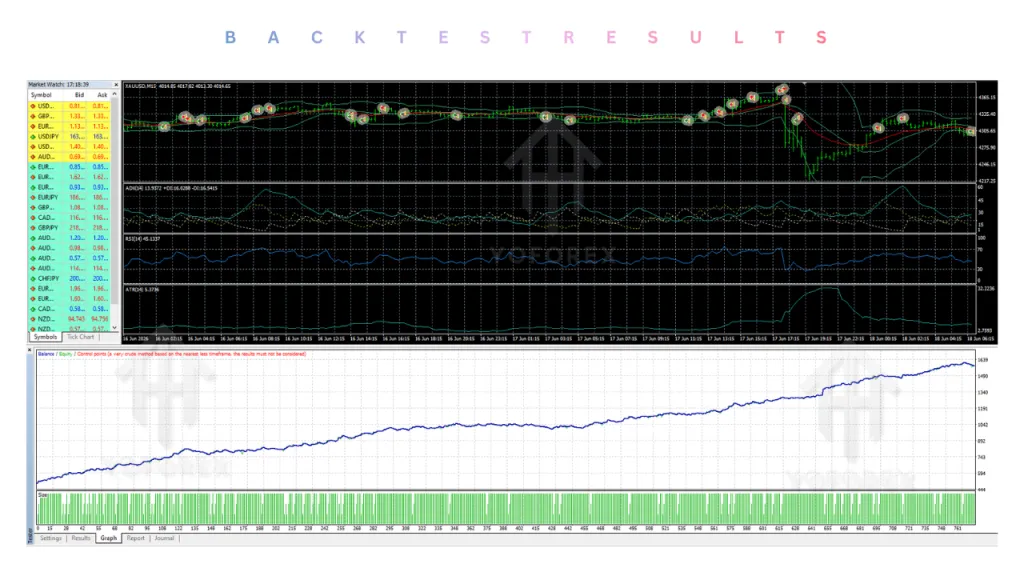Select the CHFJPY symbol arrow icon
This screenshot has height=576, width=1024.
pos(33,278)
